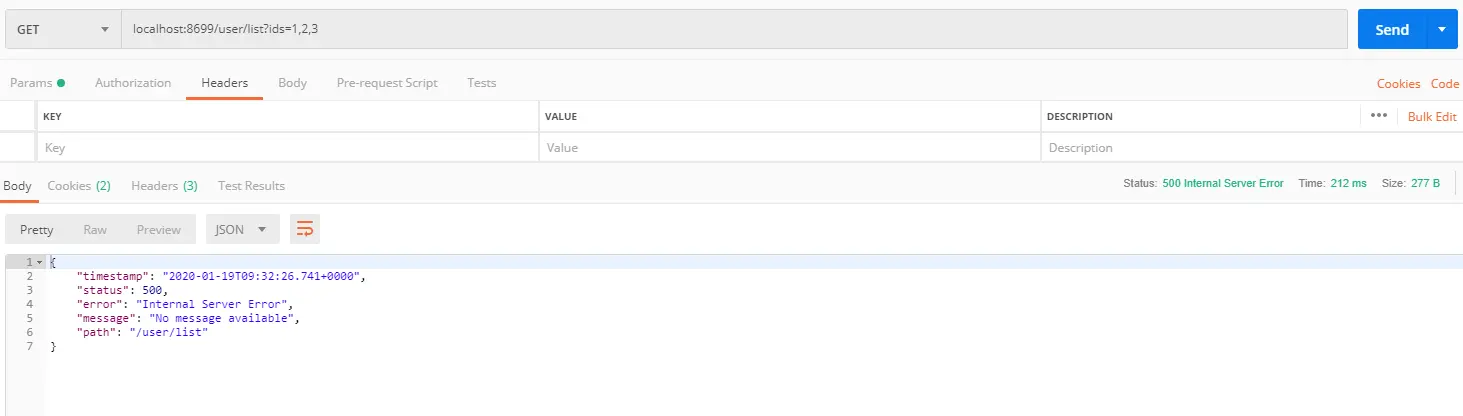The height and width of the screenshot is (416, 1463).
Task: Select the Preview view mode
Action: [159, 230]
